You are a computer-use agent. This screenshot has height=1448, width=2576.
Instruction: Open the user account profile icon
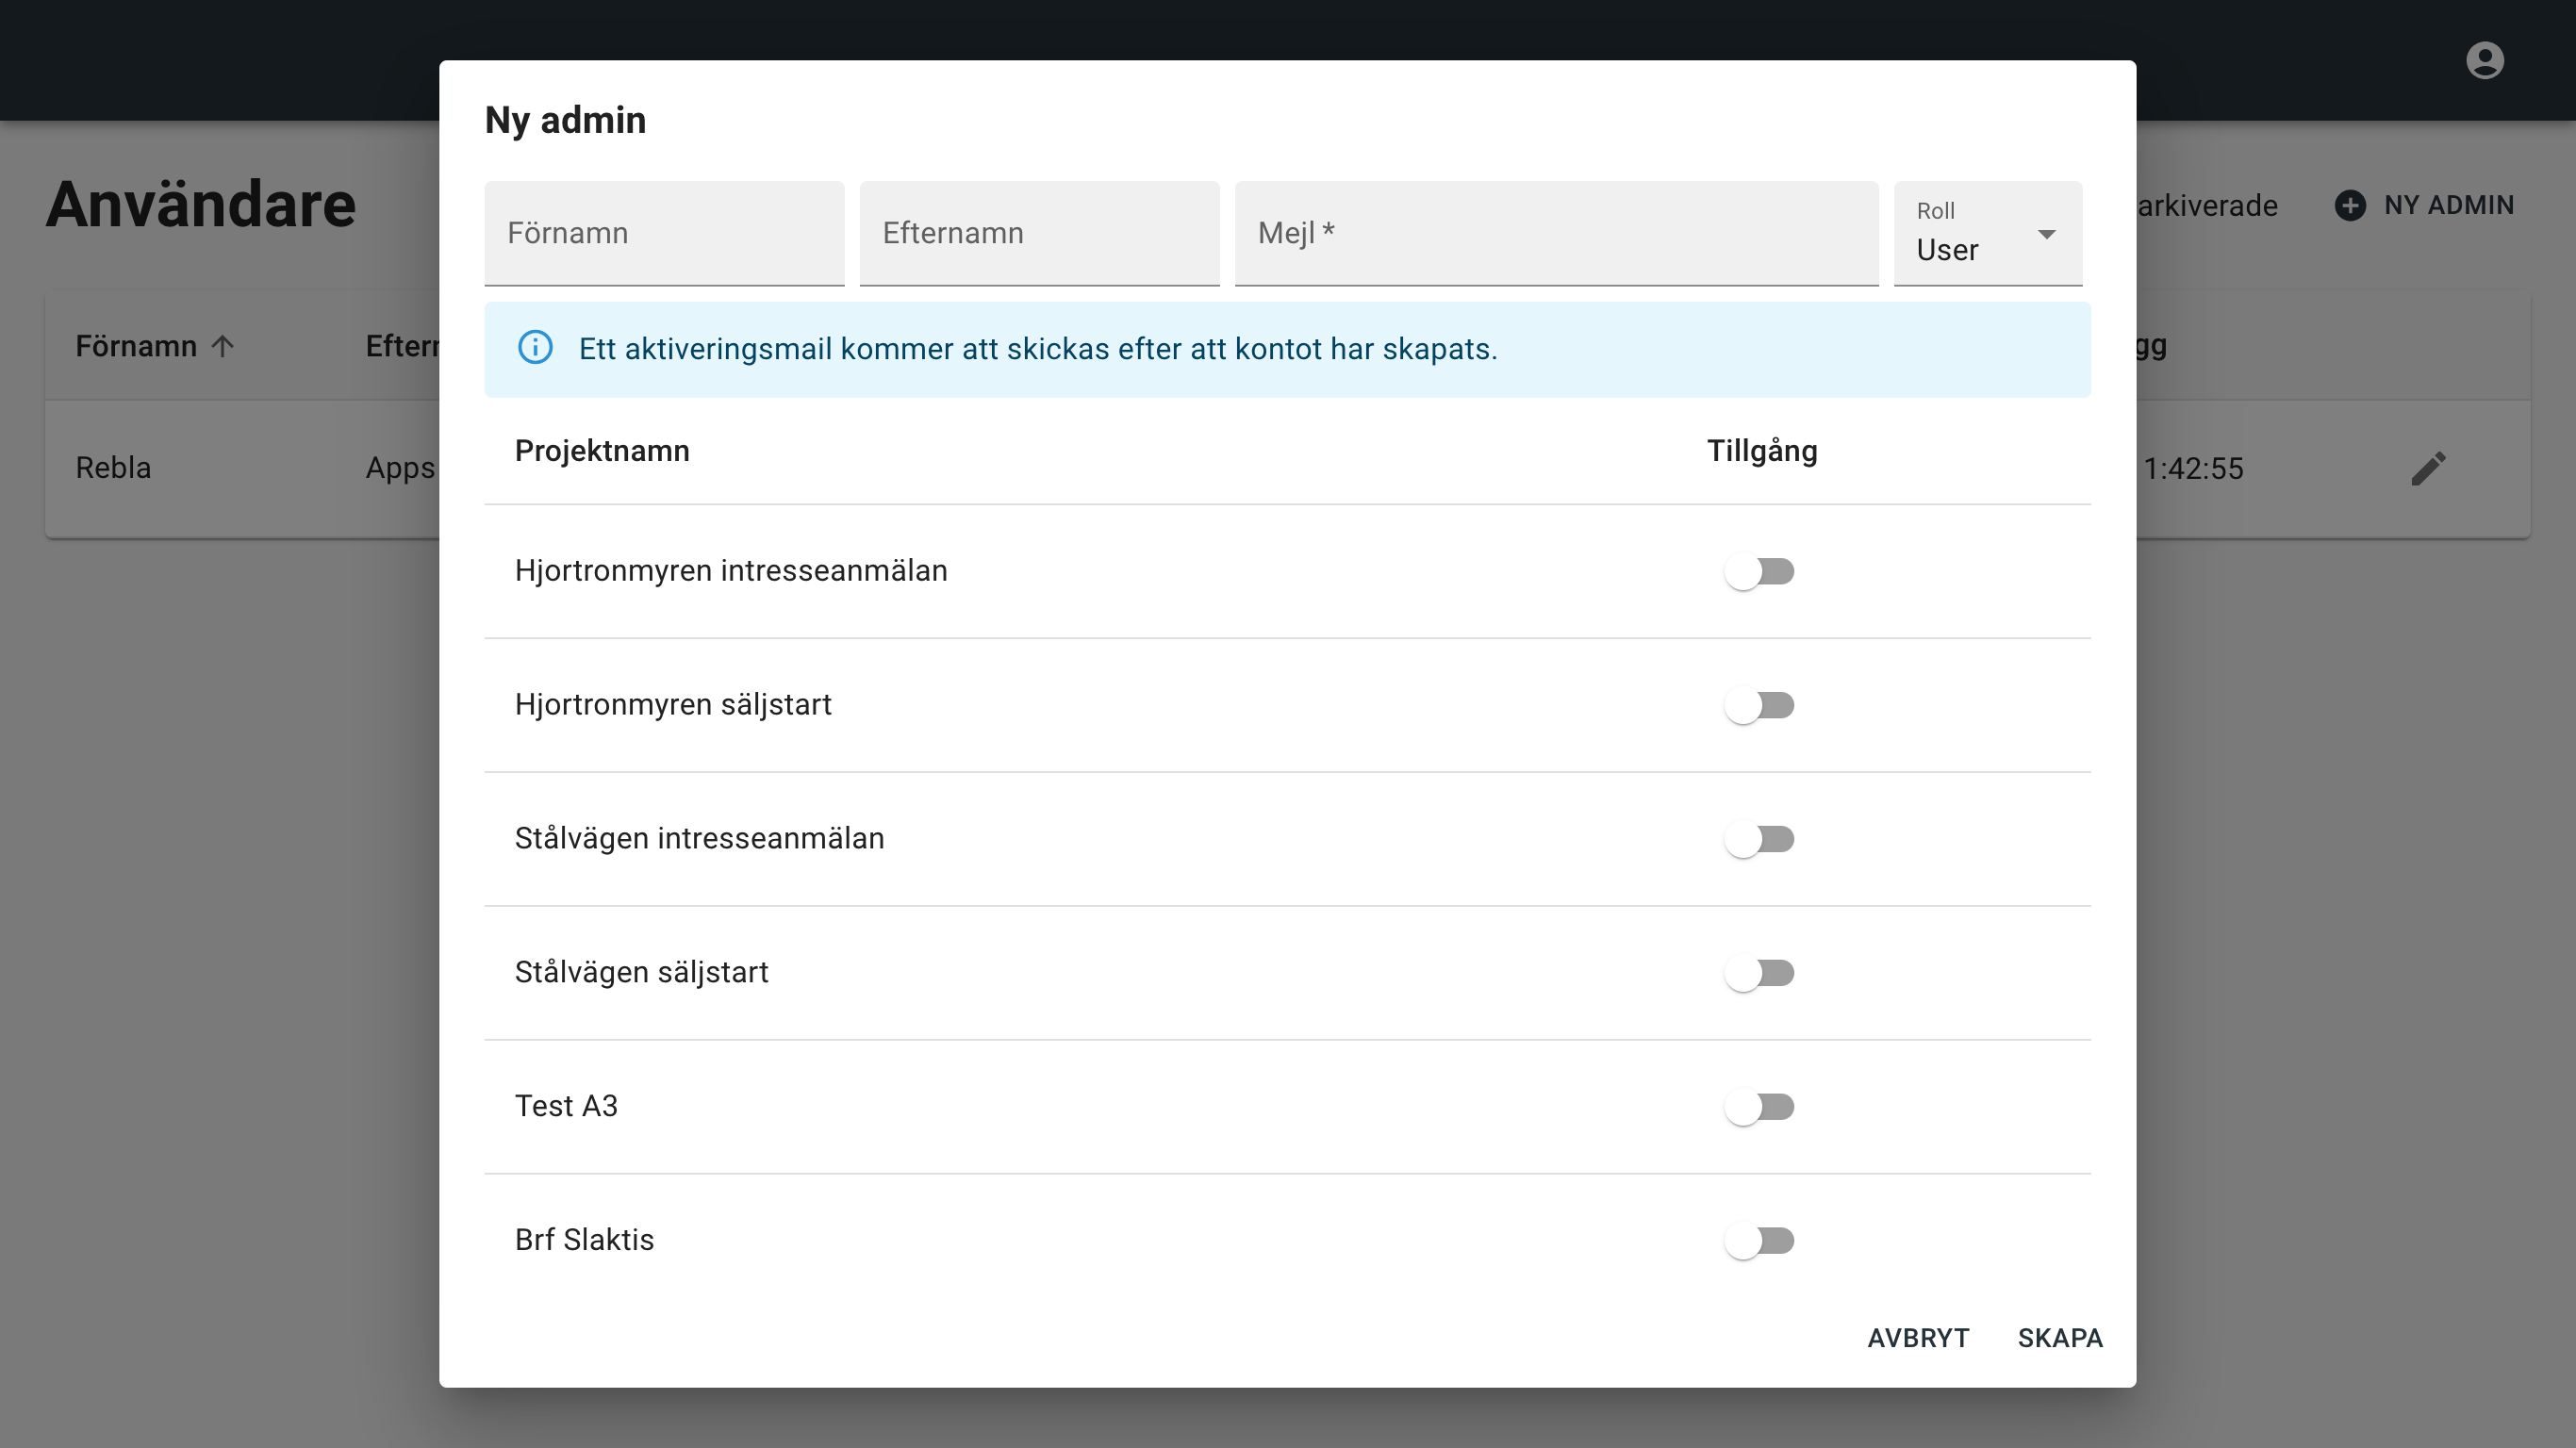pos(2484,60)
